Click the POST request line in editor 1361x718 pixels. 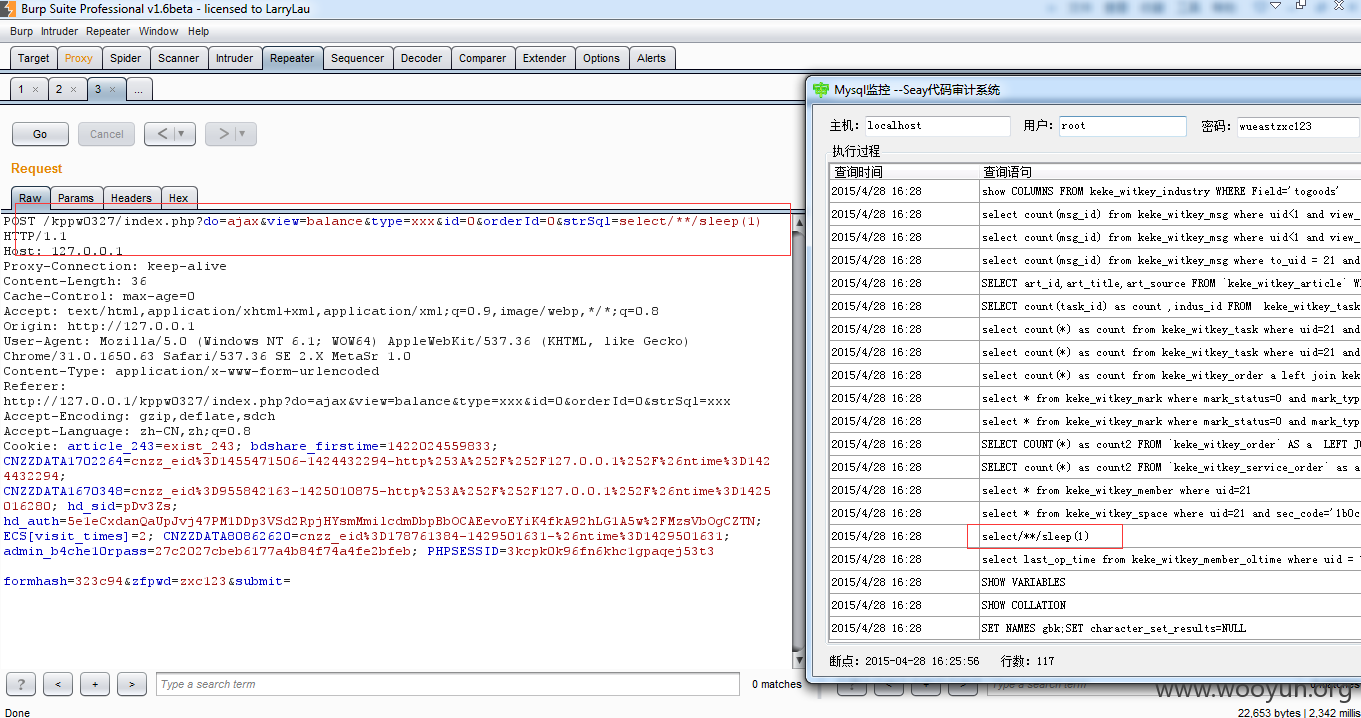pos(382,221)
